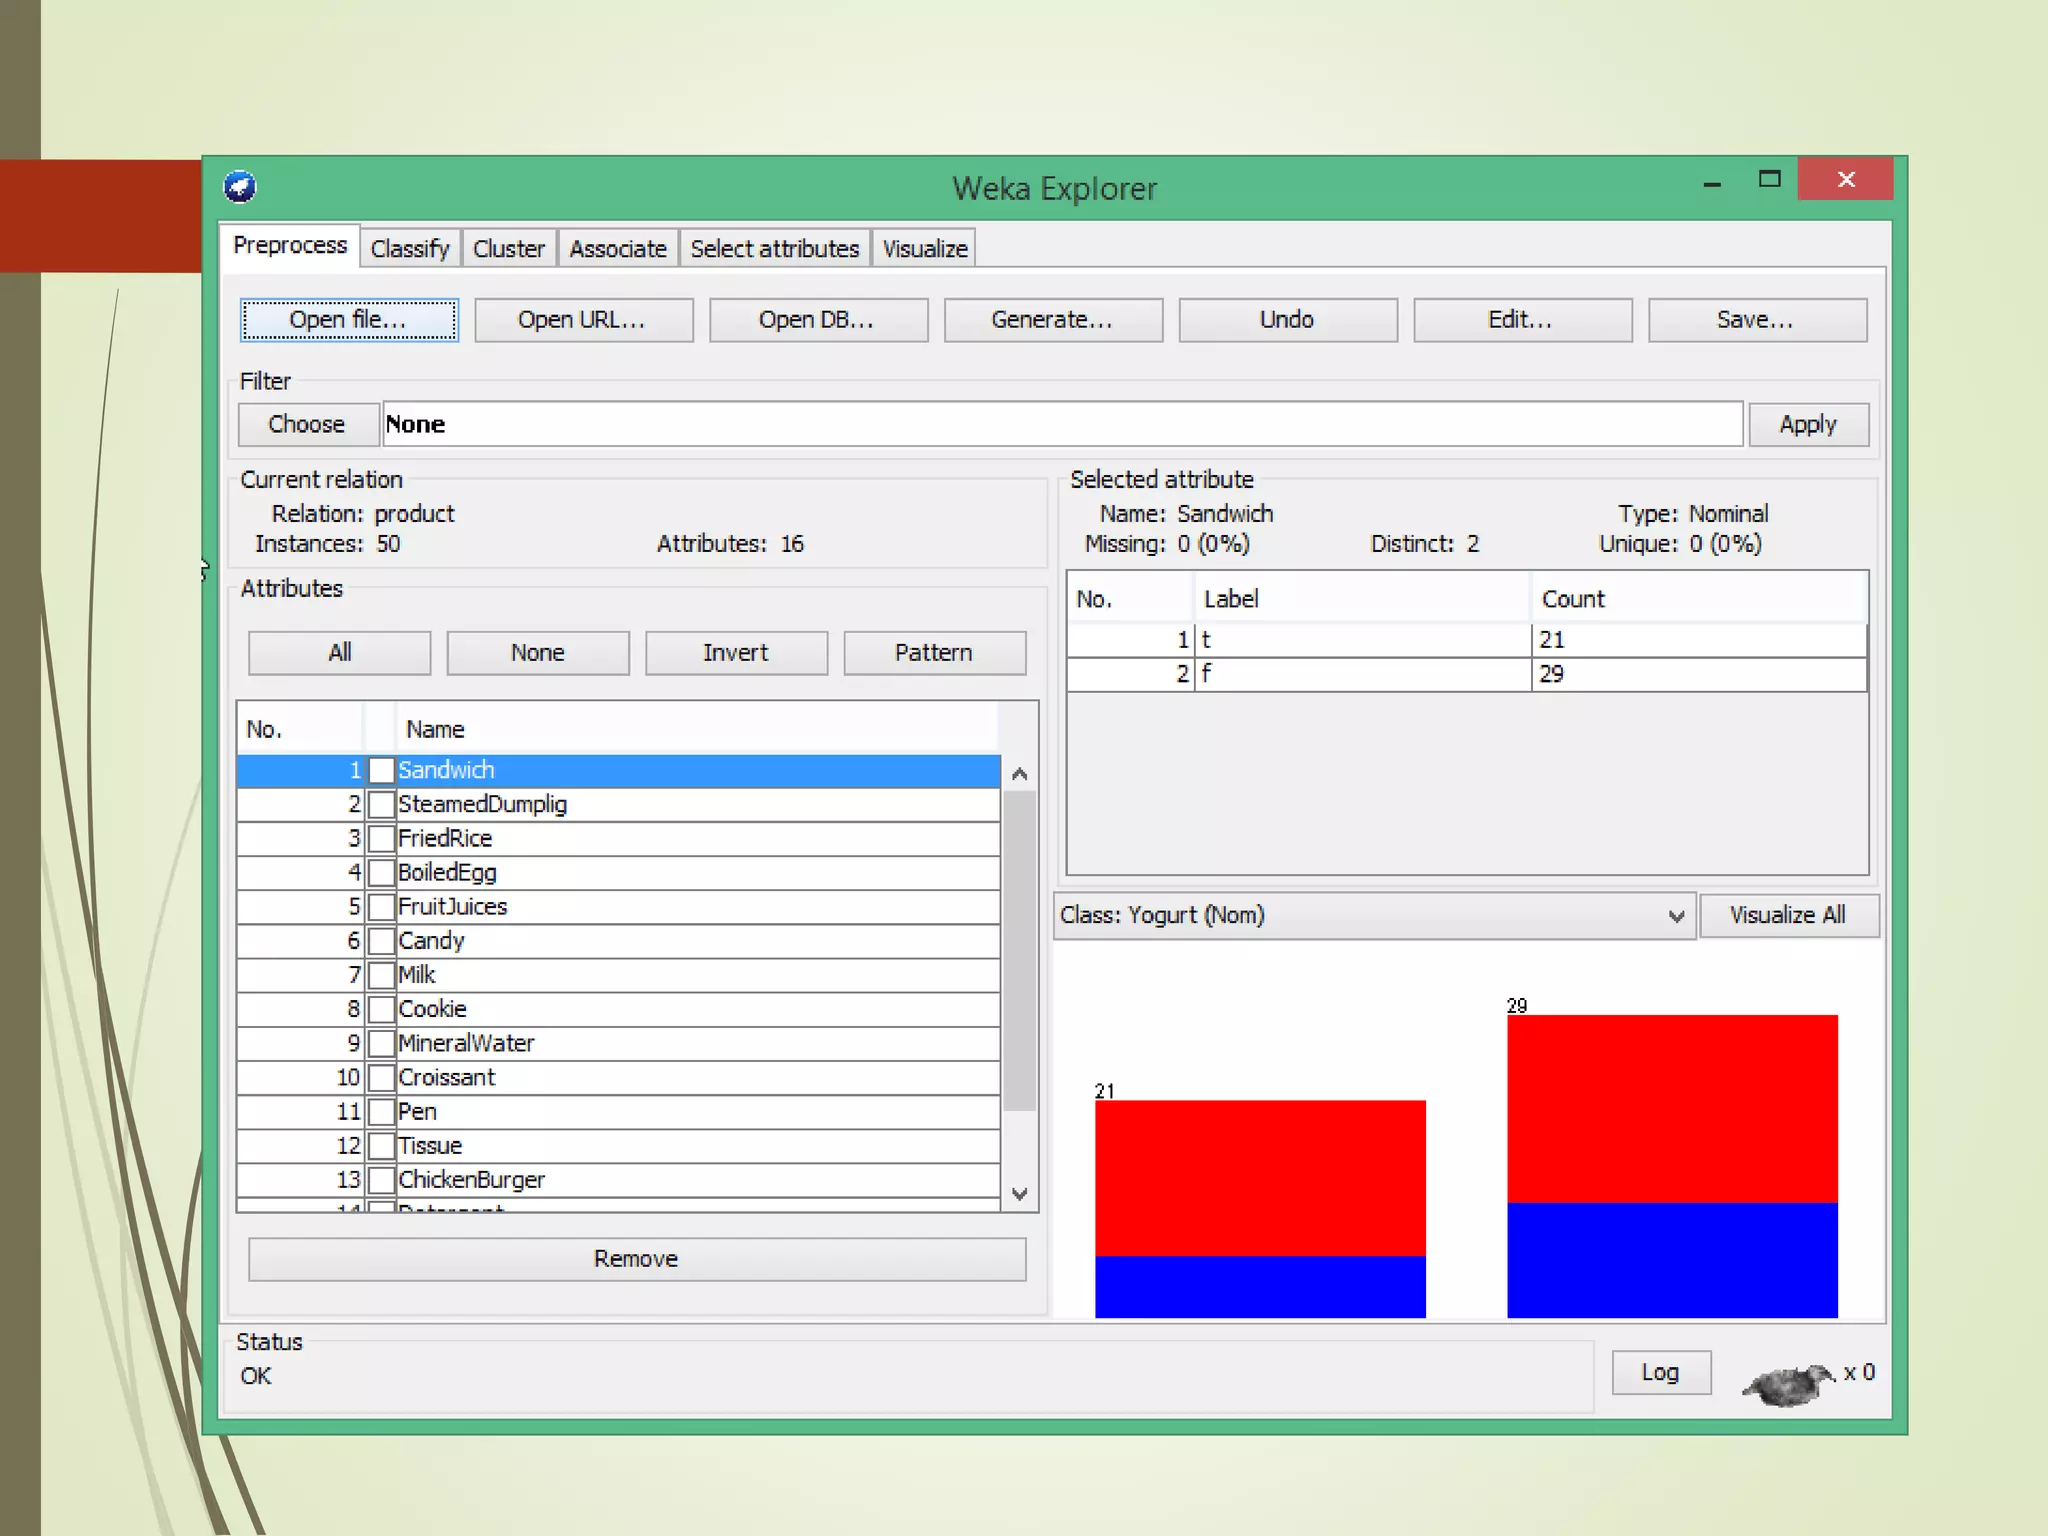Close the Weka Explorer window

[1845, 180]
